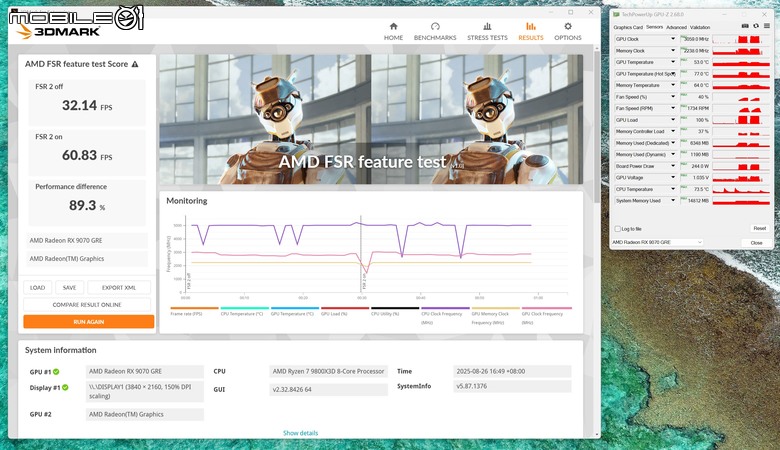Click the Board Power Draw history graph
780x450 pixels.
(x=741, y=166)
